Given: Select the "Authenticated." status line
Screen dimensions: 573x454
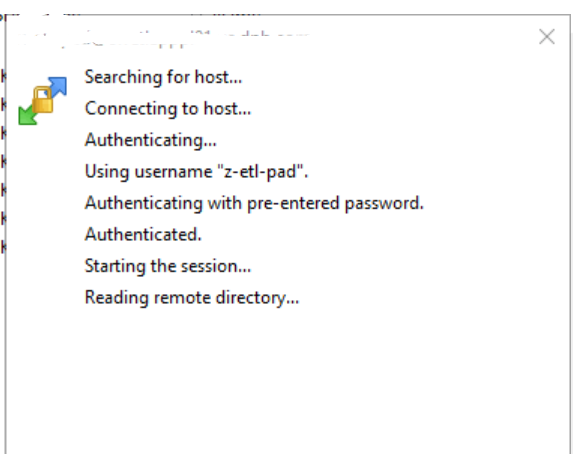Looking at the screenshot, I should coord(143,234).
